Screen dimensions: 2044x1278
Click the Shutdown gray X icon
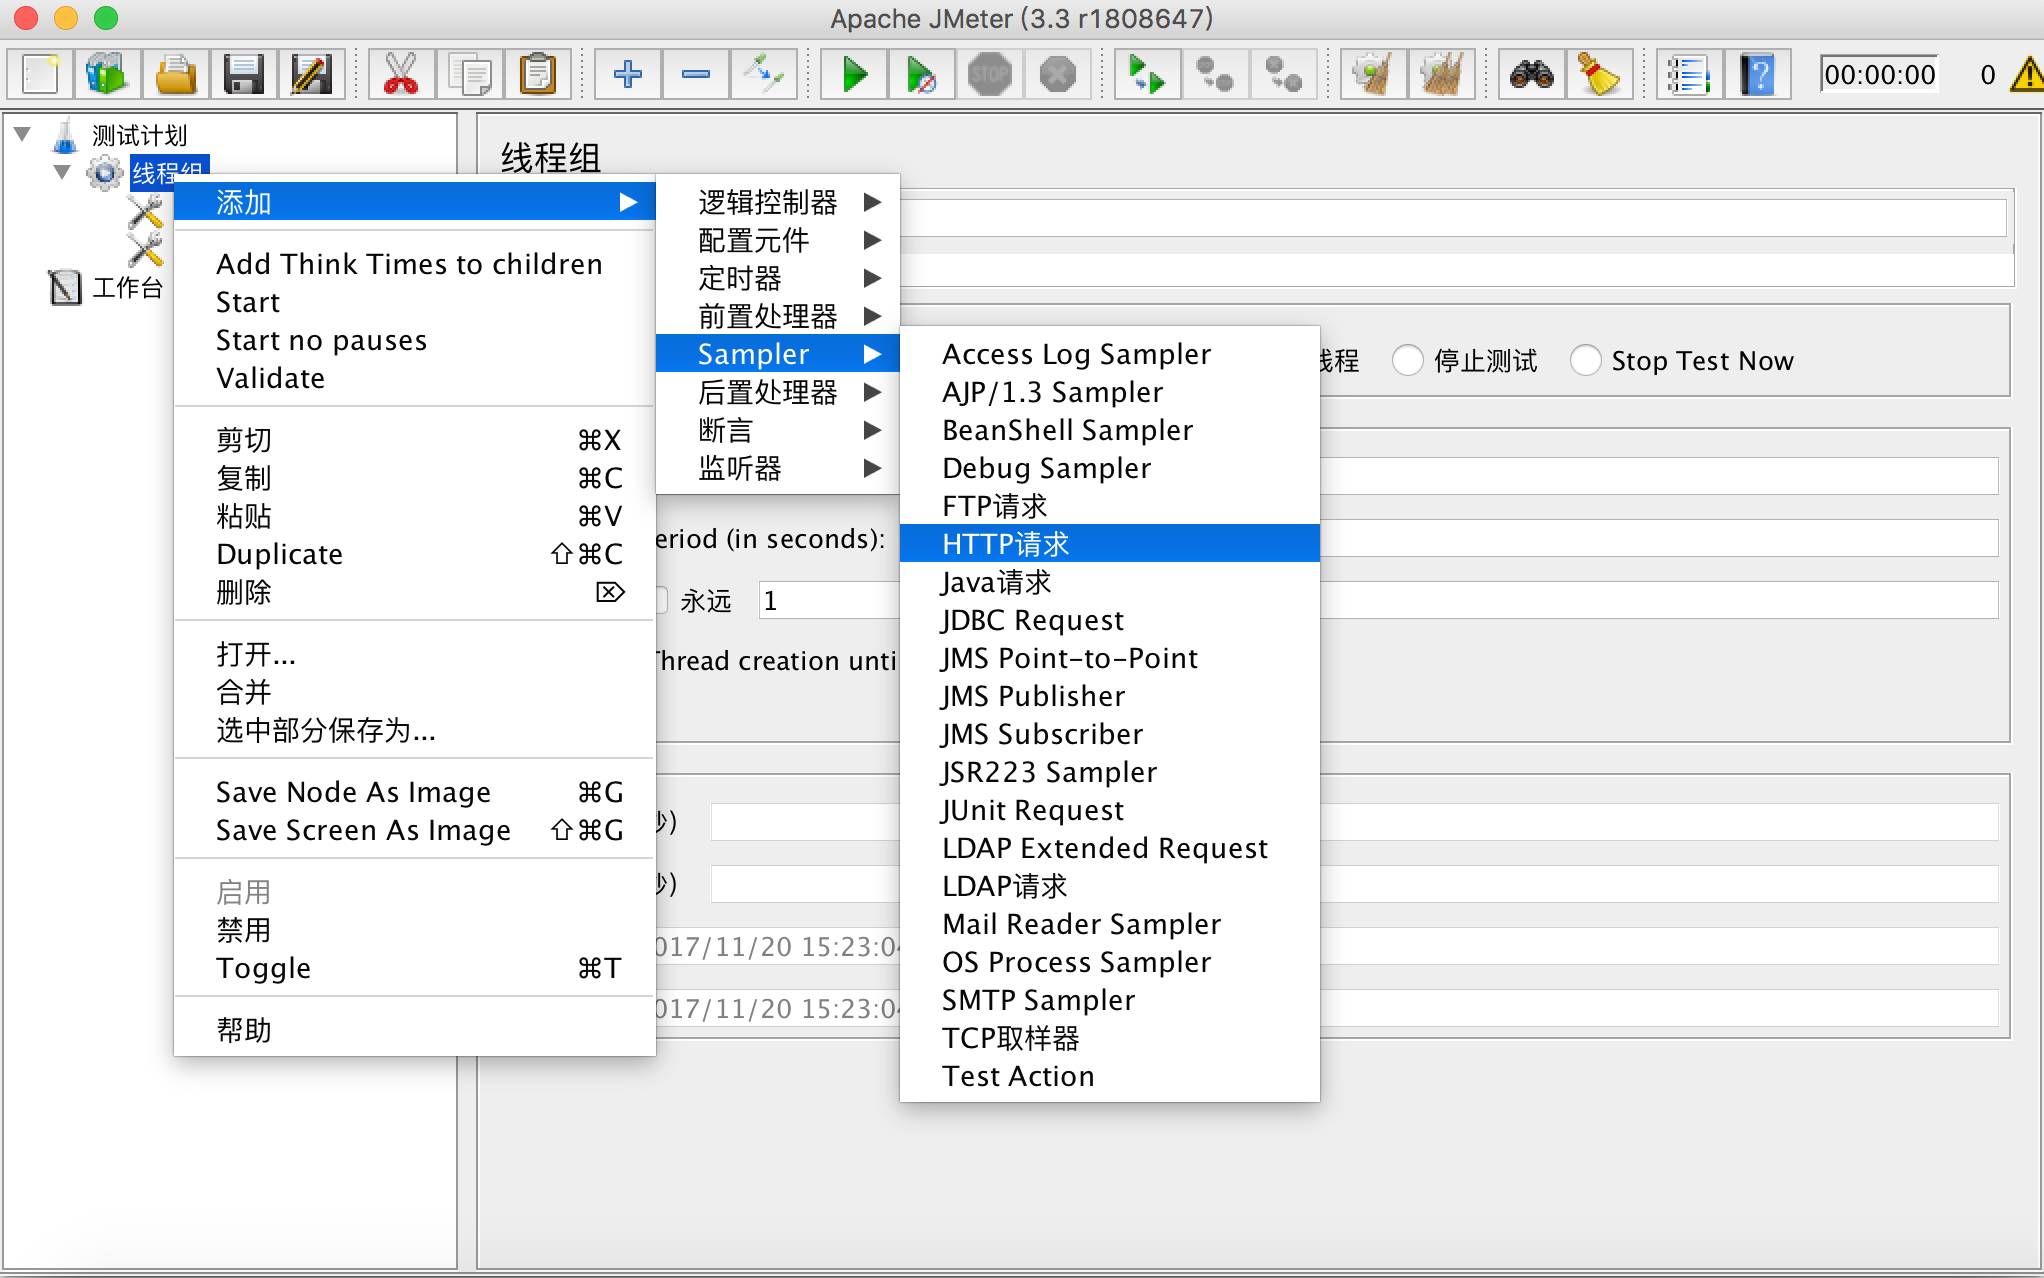click(1057, 75)
